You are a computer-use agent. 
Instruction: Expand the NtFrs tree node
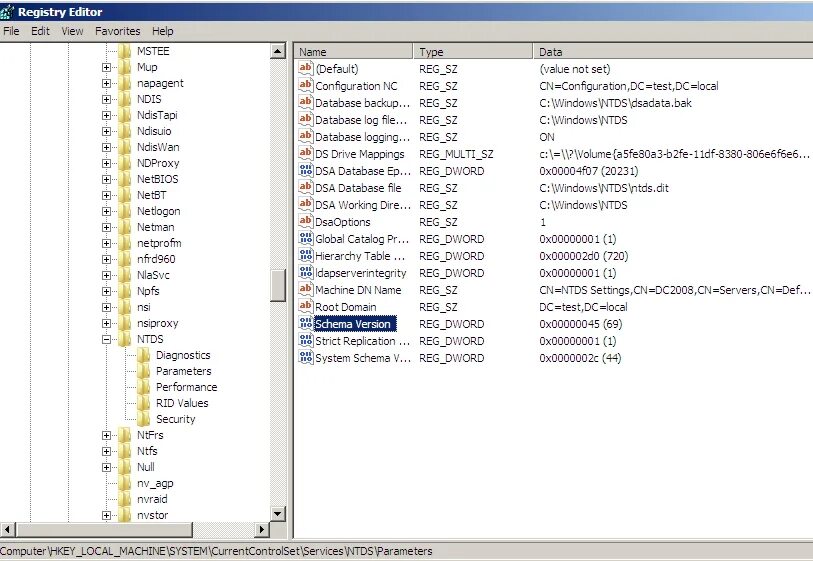click(x=106, y=436)
